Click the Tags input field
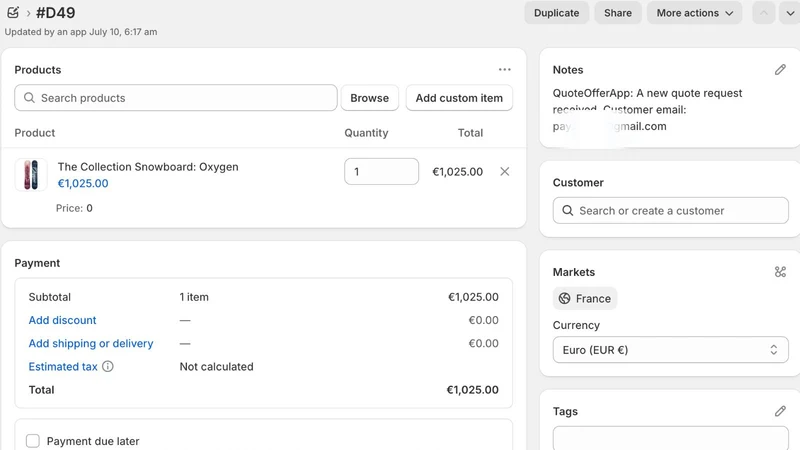The height and width of the screenshot is (450, 800). [670, 439]
